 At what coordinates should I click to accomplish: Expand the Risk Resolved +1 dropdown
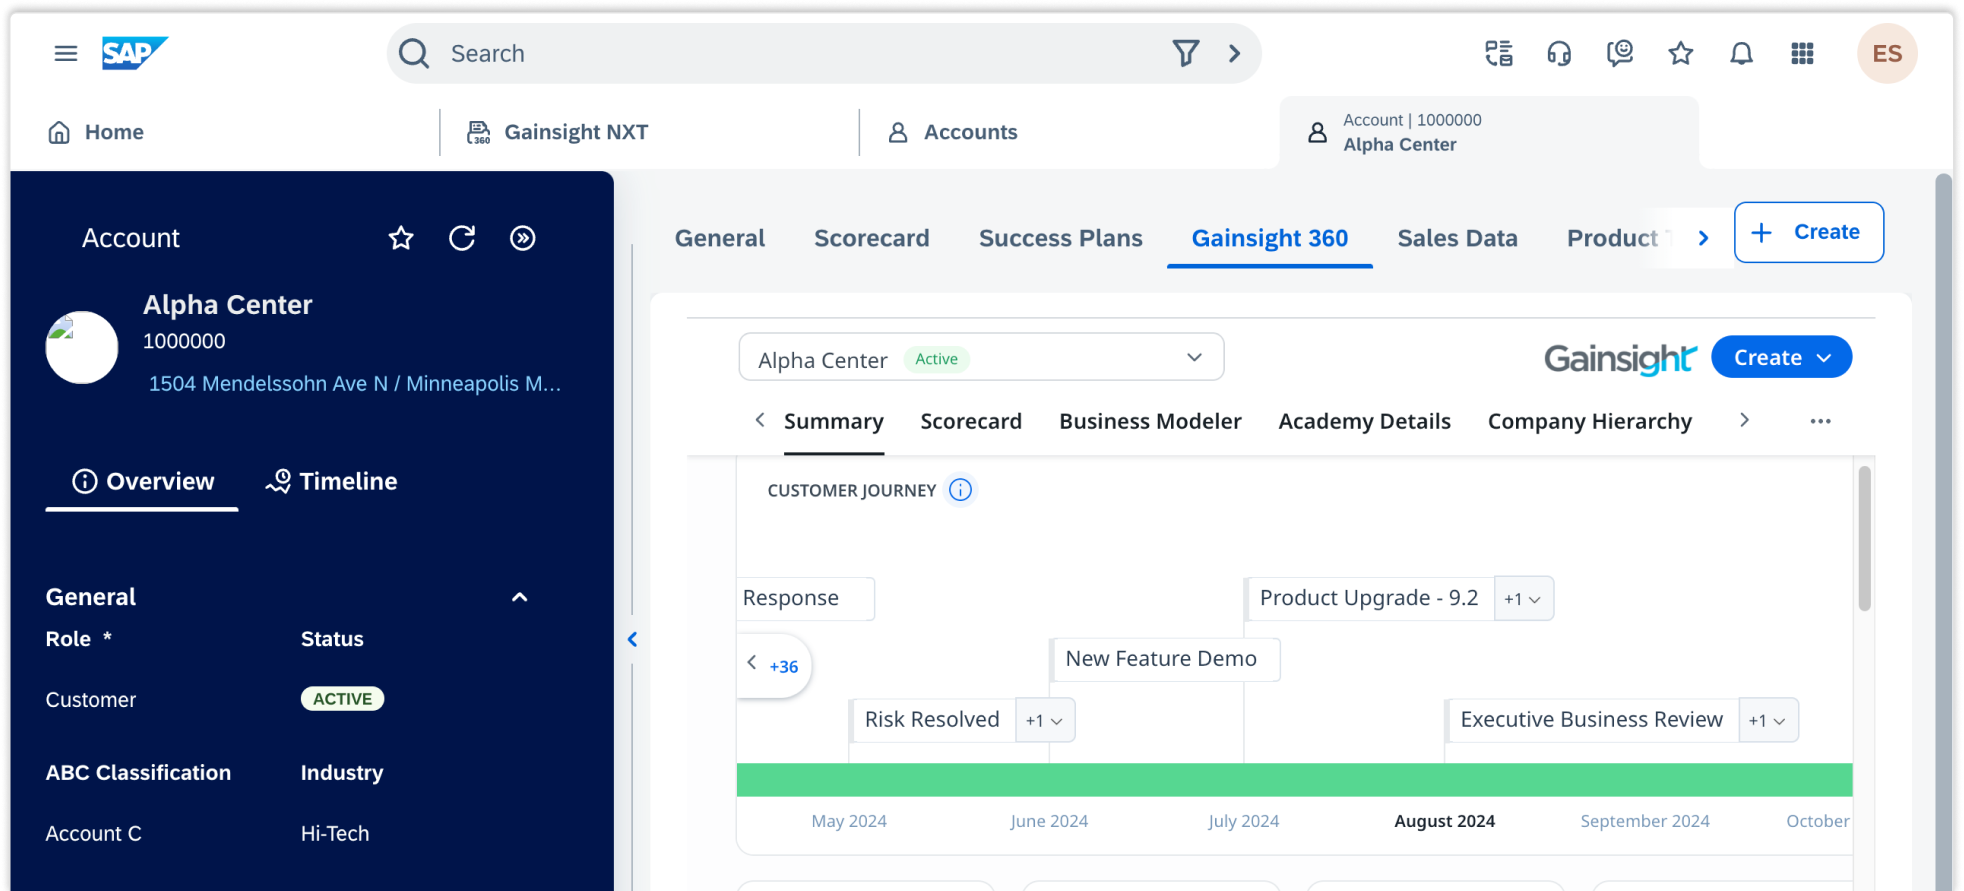[x=1044, y=721]
